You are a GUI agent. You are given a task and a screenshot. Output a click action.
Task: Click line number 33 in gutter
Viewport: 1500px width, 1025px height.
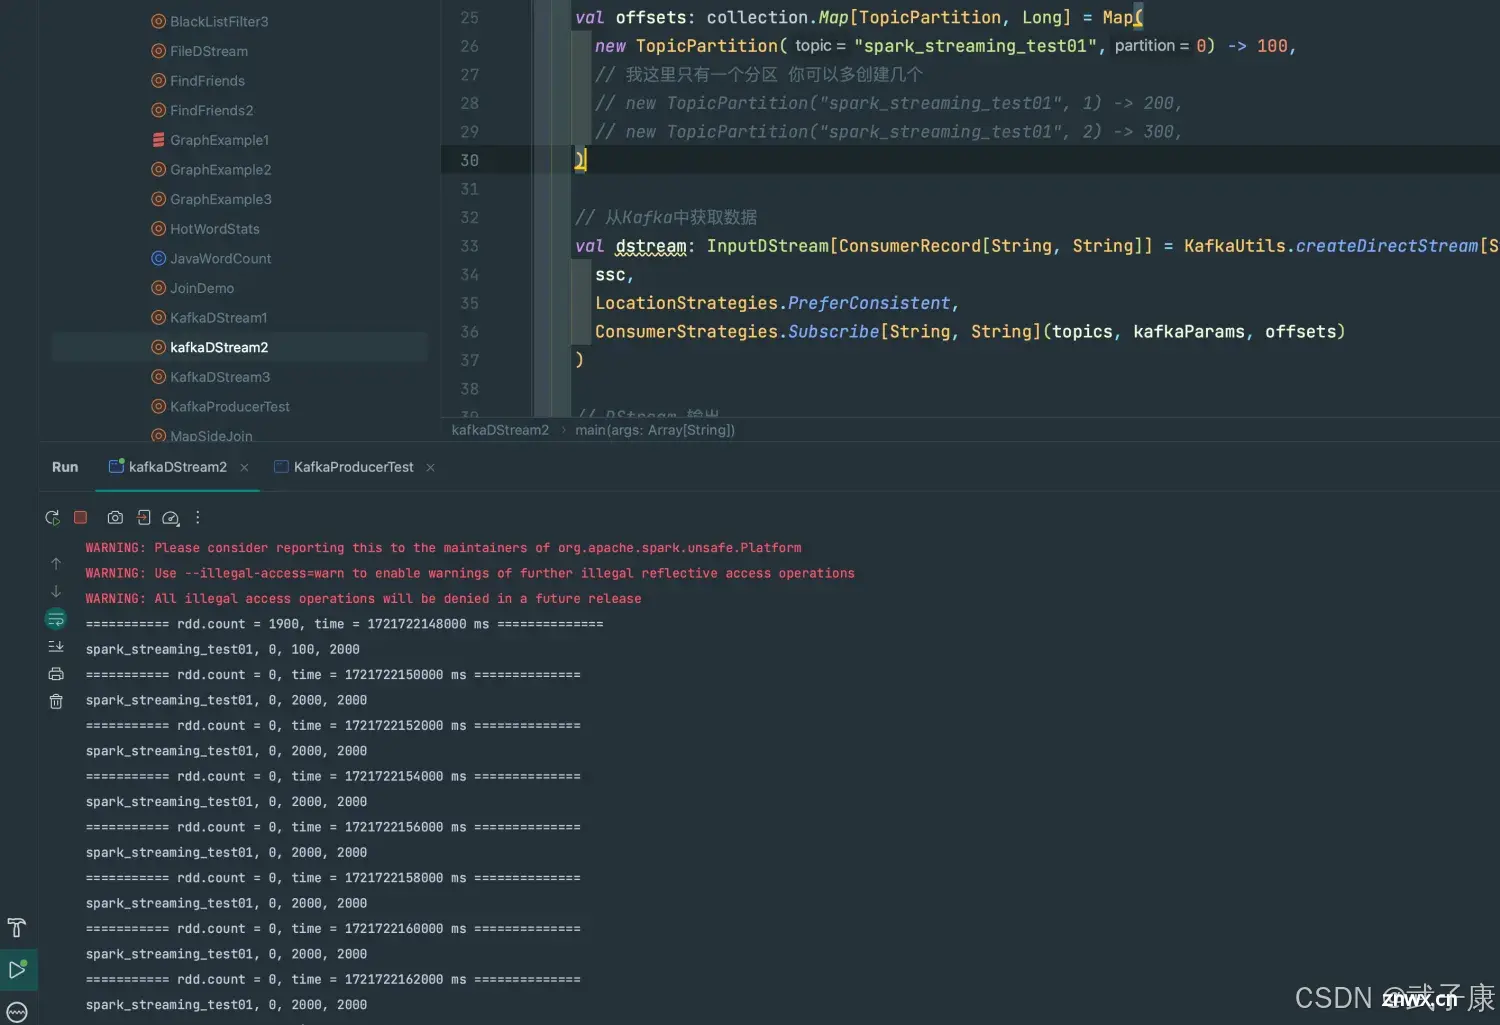point(469,246)
